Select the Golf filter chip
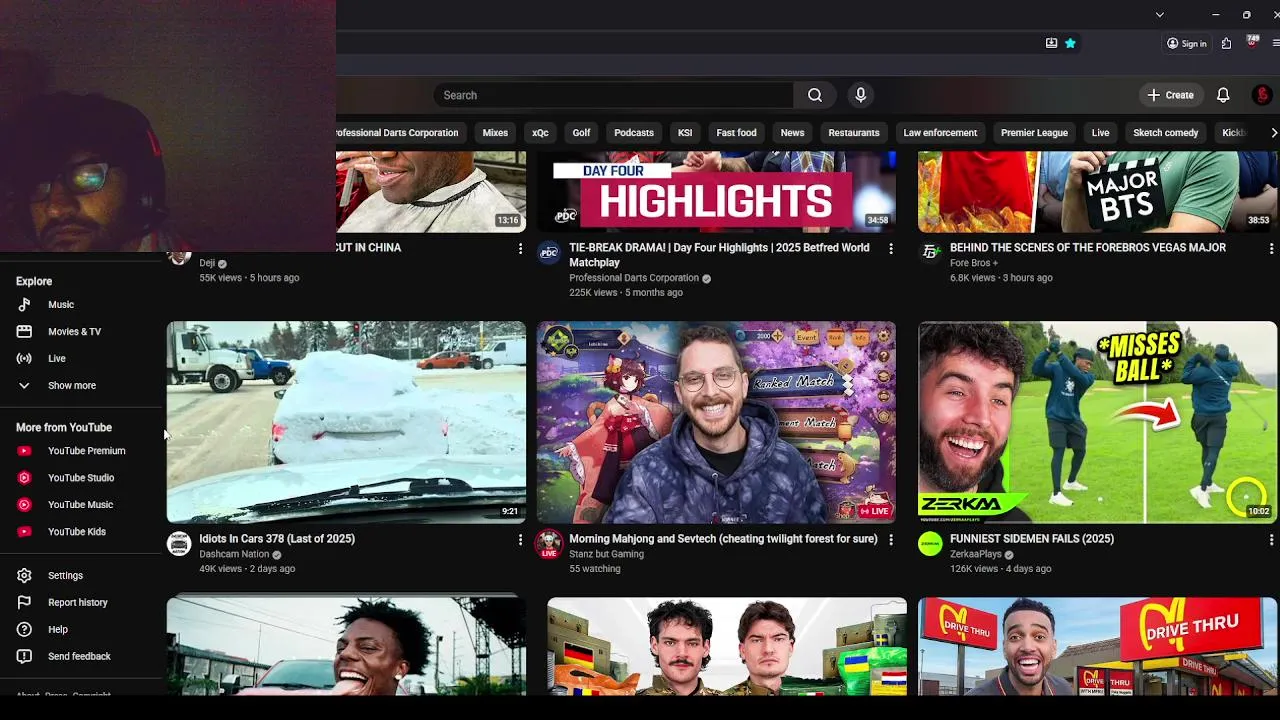Viewport: 1280px width, 720px height. coord(581,133)
